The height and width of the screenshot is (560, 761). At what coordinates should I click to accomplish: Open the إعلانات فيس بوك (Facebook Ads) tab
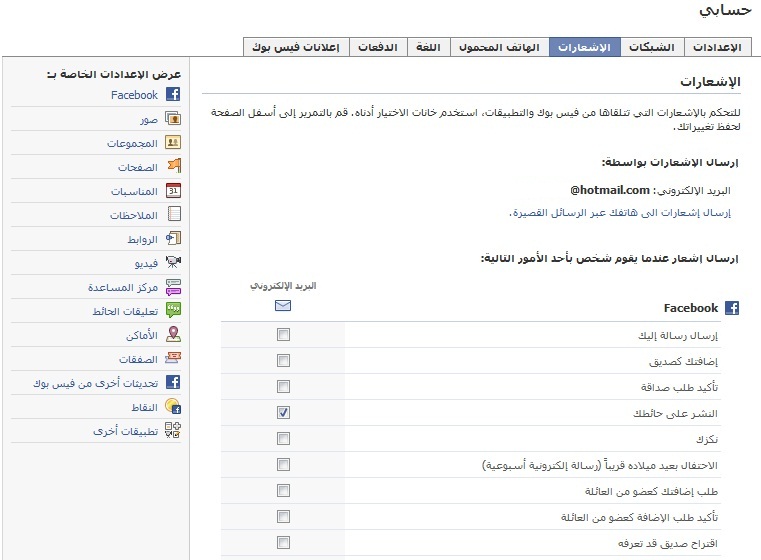(x=295, y=47)
